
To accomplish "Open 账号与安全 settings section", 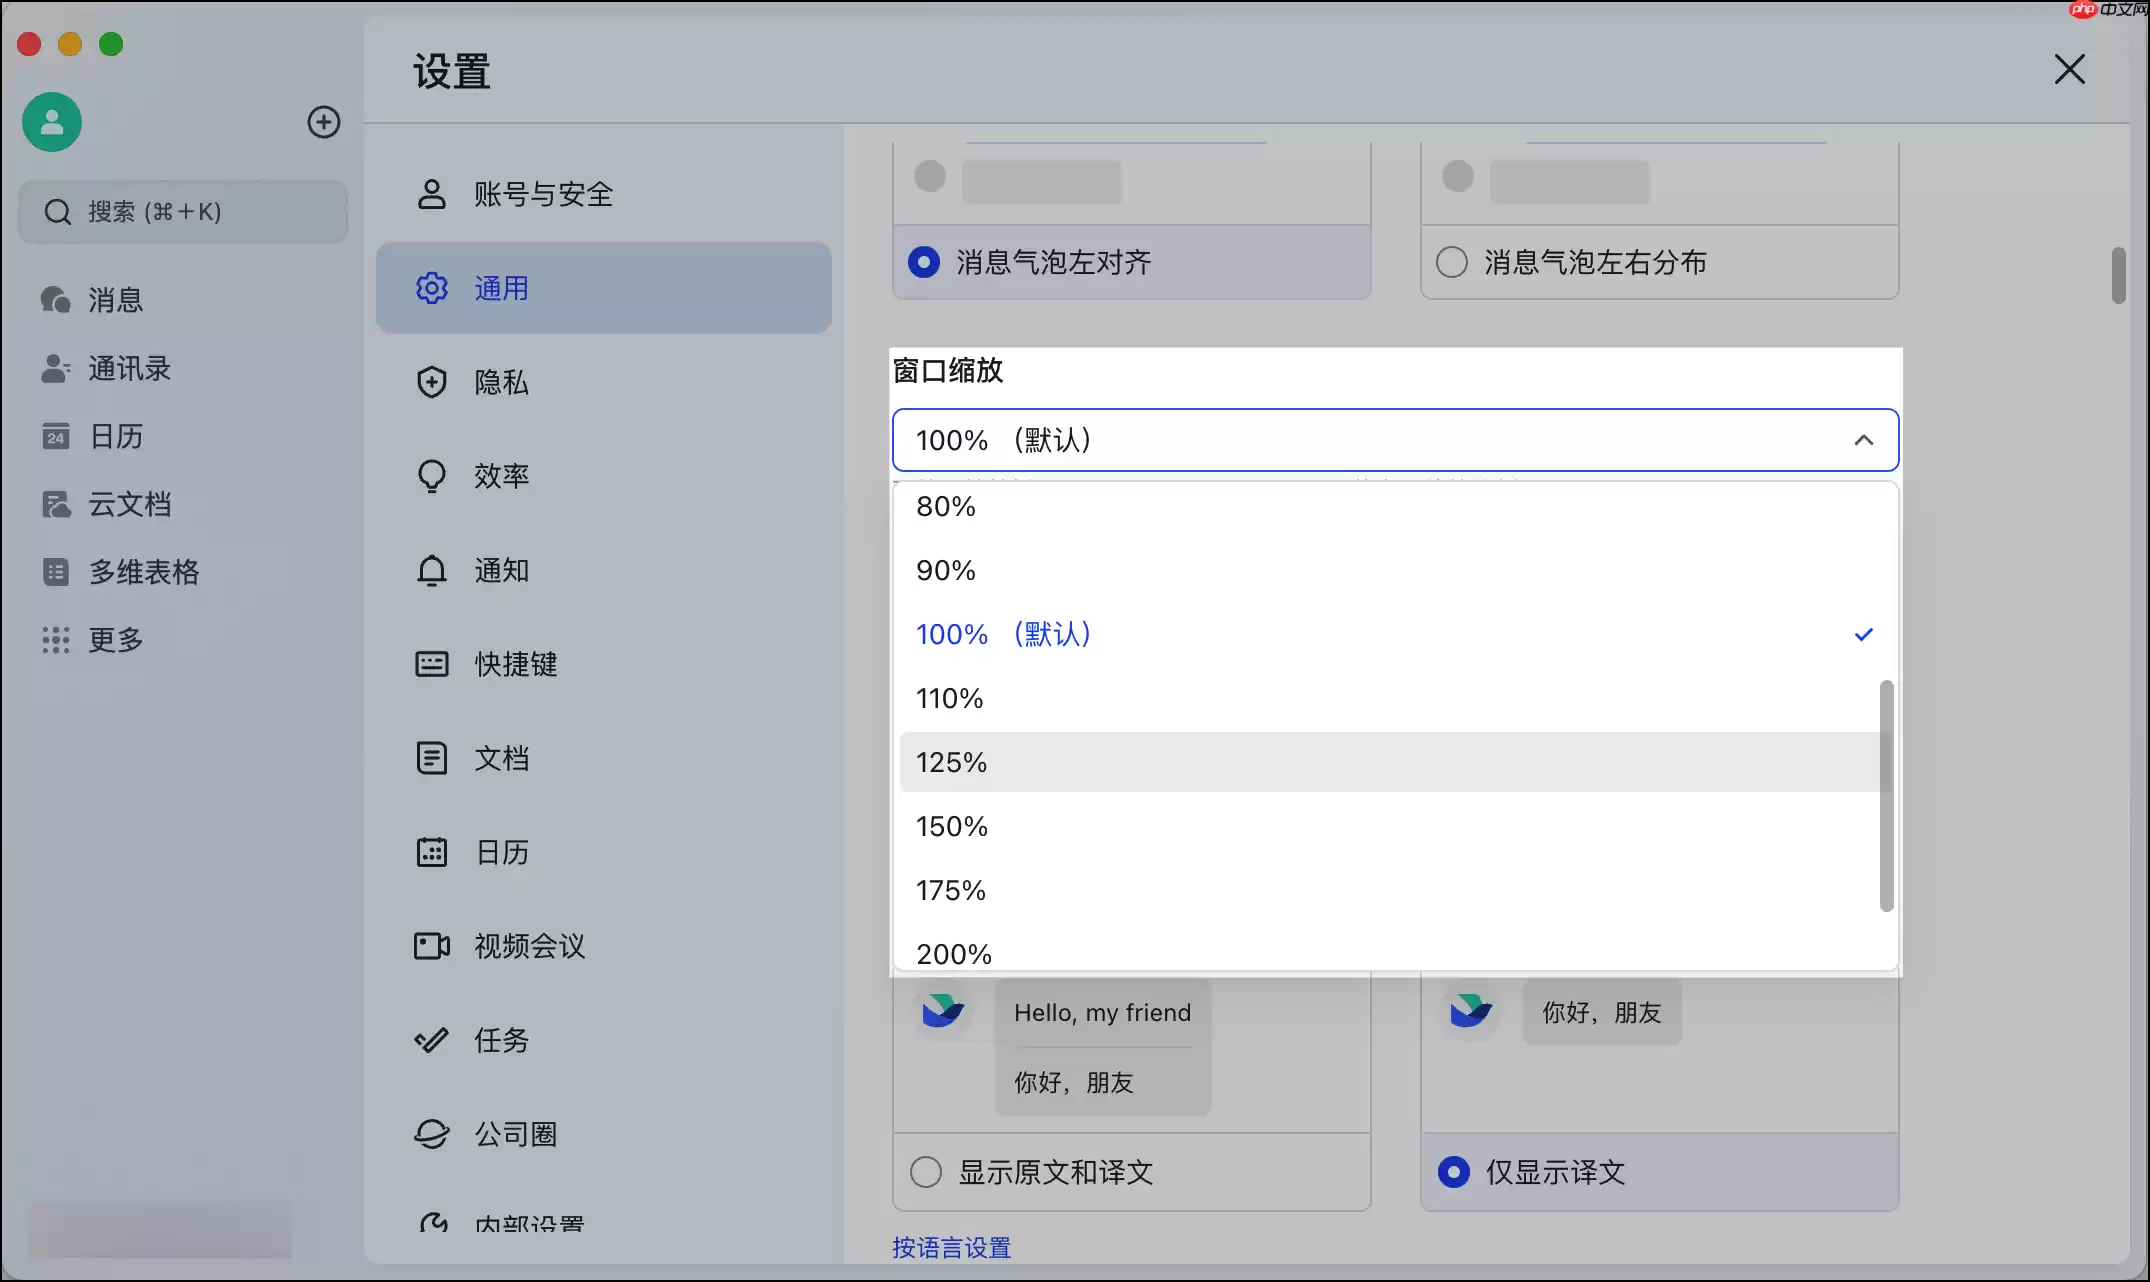I will (x=543, y=194).
